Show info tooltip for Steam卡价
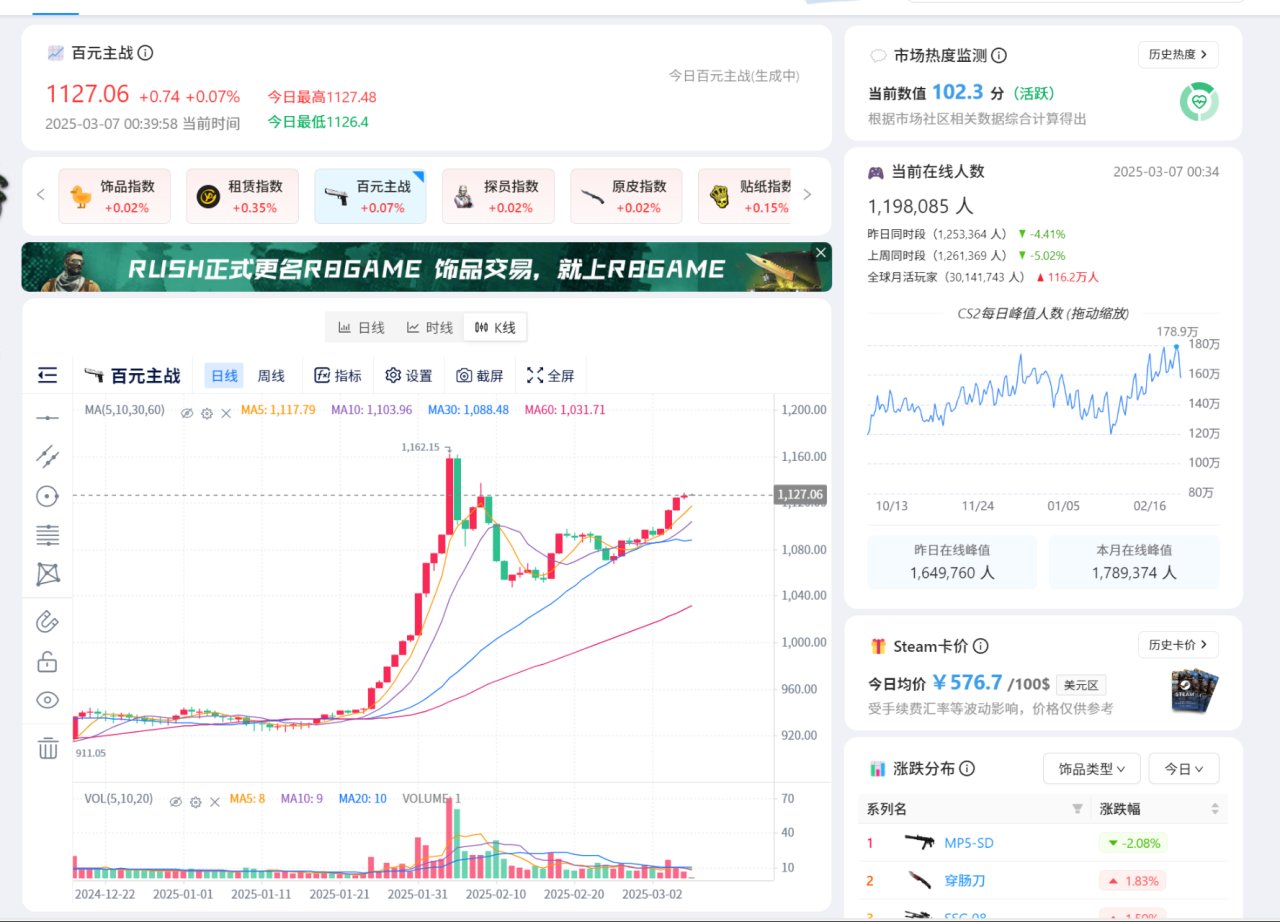 coord(981,646)
